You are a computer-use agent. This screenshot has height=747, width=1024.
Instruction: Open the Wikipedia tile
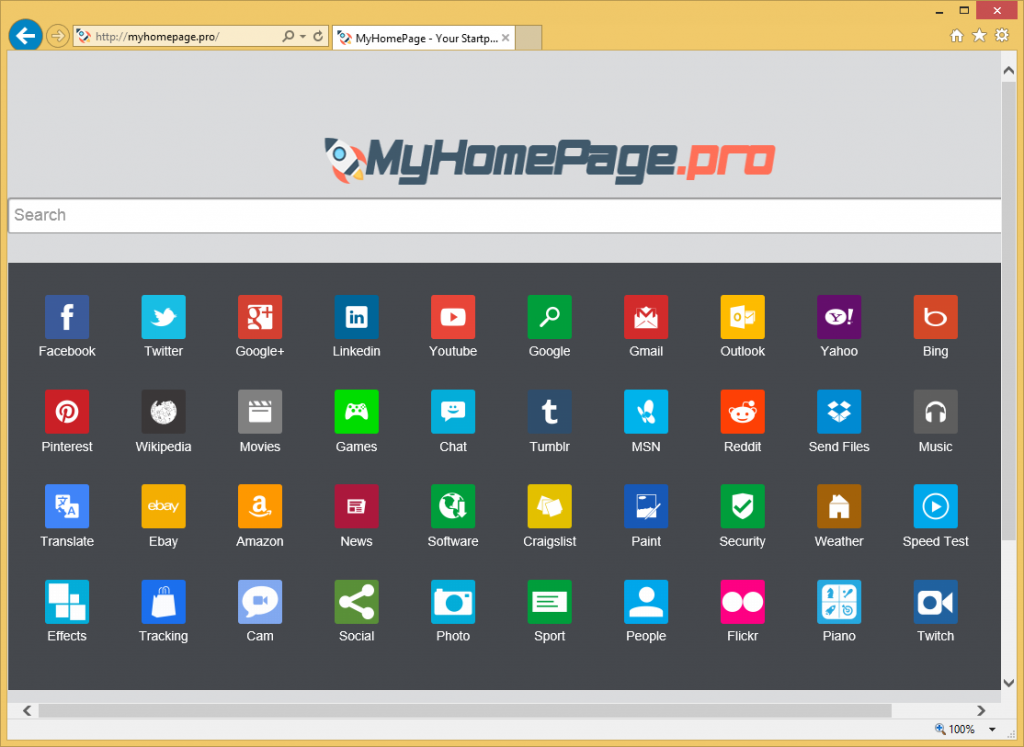pos(163,412)
